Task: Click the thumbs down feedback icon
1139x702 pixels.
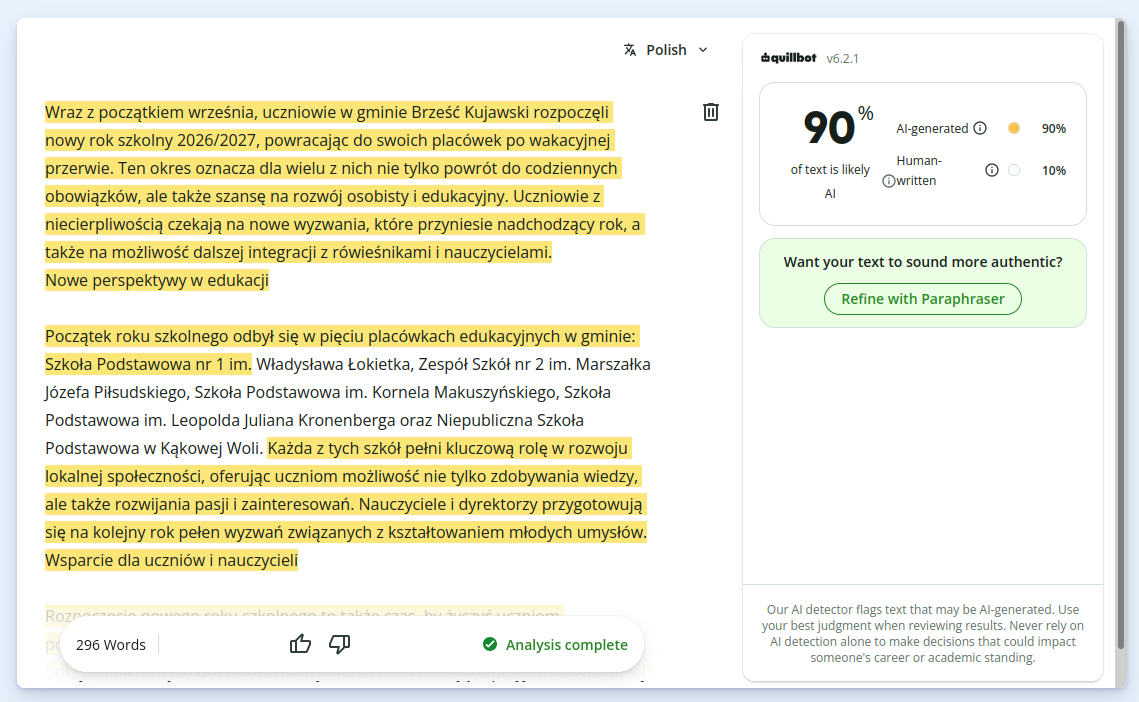Action: point(339,644)
